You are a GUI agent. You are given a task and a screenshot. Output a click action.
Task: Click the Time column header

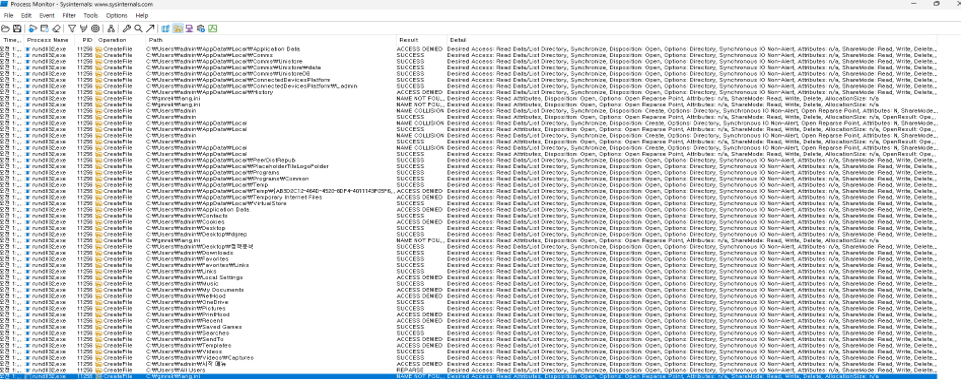[x=12, y=40]
